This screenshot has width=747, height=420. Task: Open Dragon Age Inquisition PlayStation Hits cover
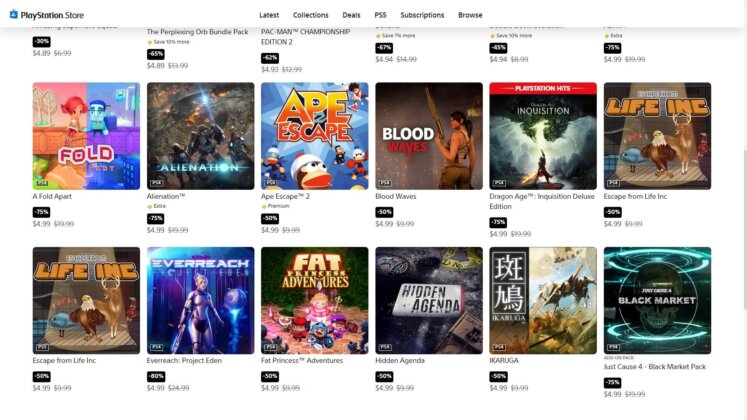pos(543,136)
